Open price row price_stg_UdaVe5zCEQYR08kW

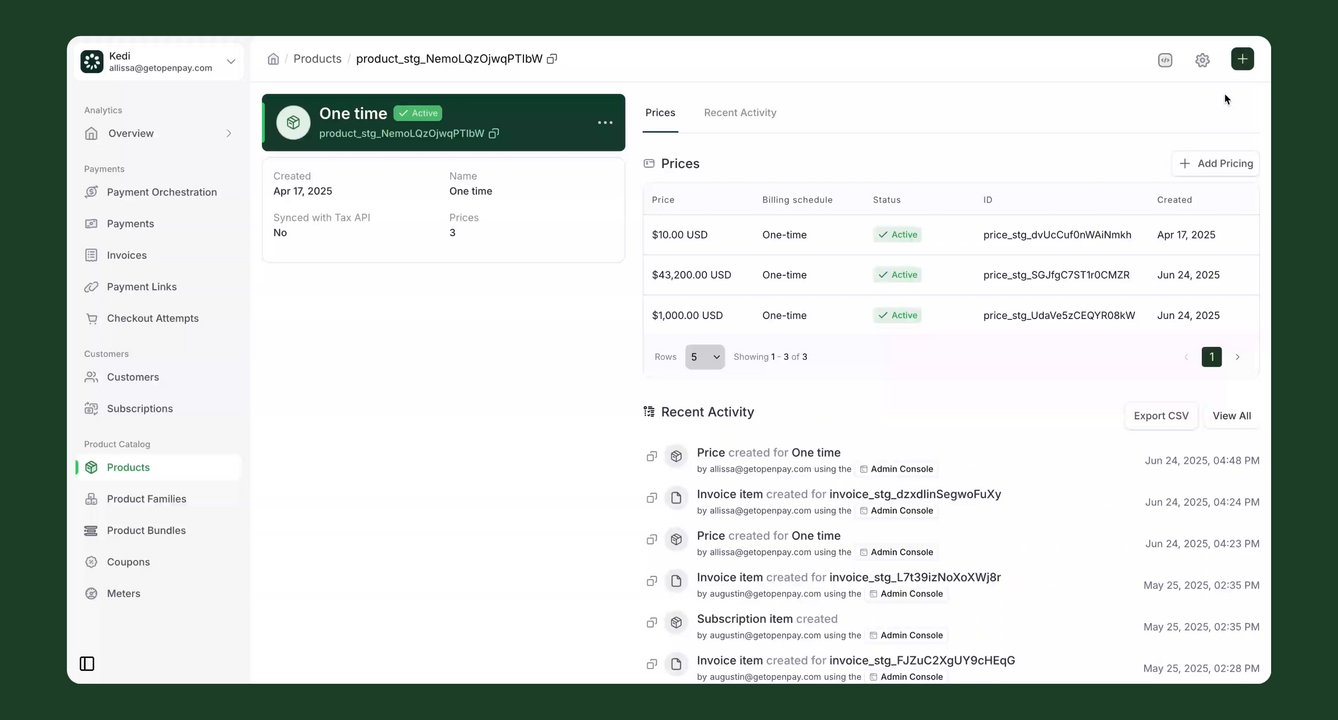click(951, 315)
